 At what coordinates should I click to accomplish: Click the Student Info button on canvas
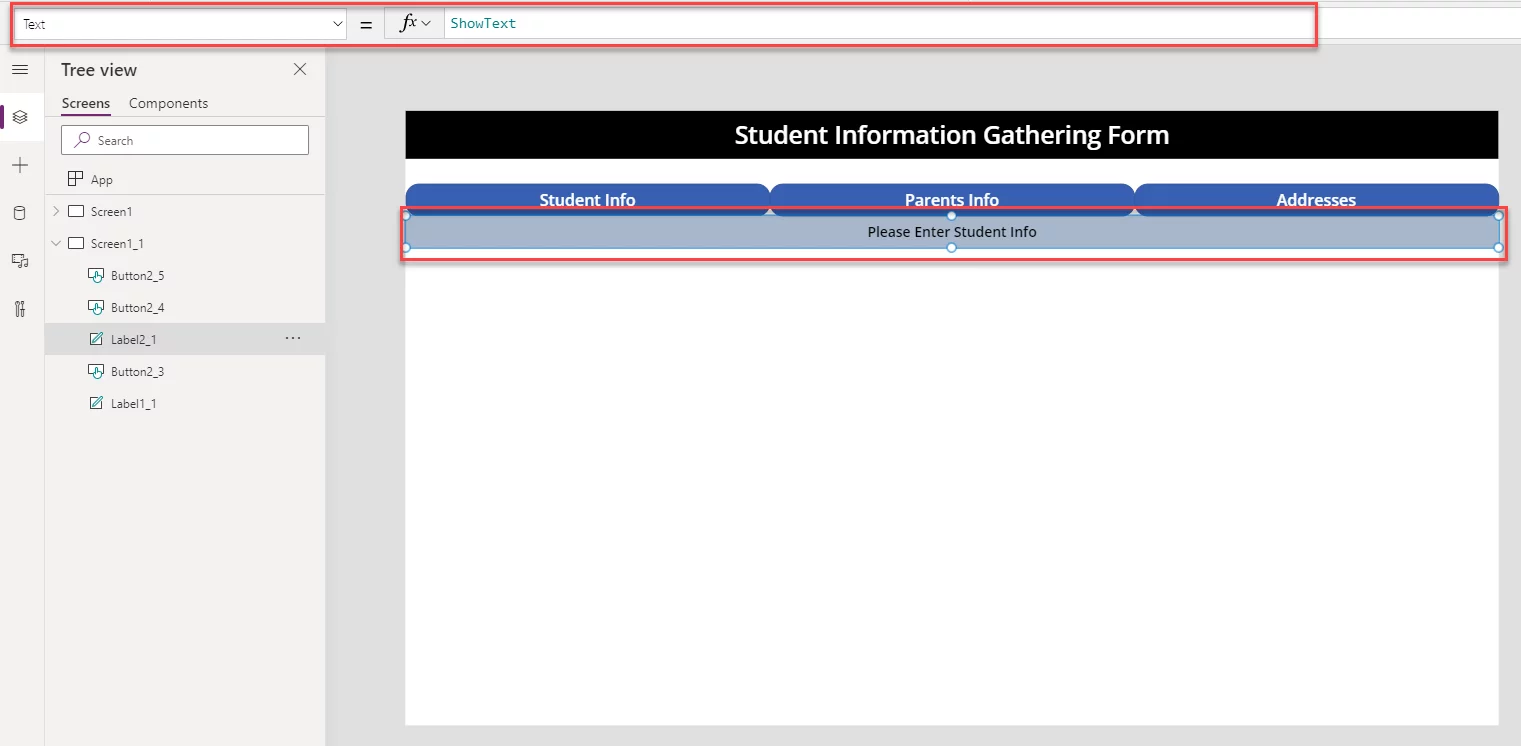coord(587,199)
